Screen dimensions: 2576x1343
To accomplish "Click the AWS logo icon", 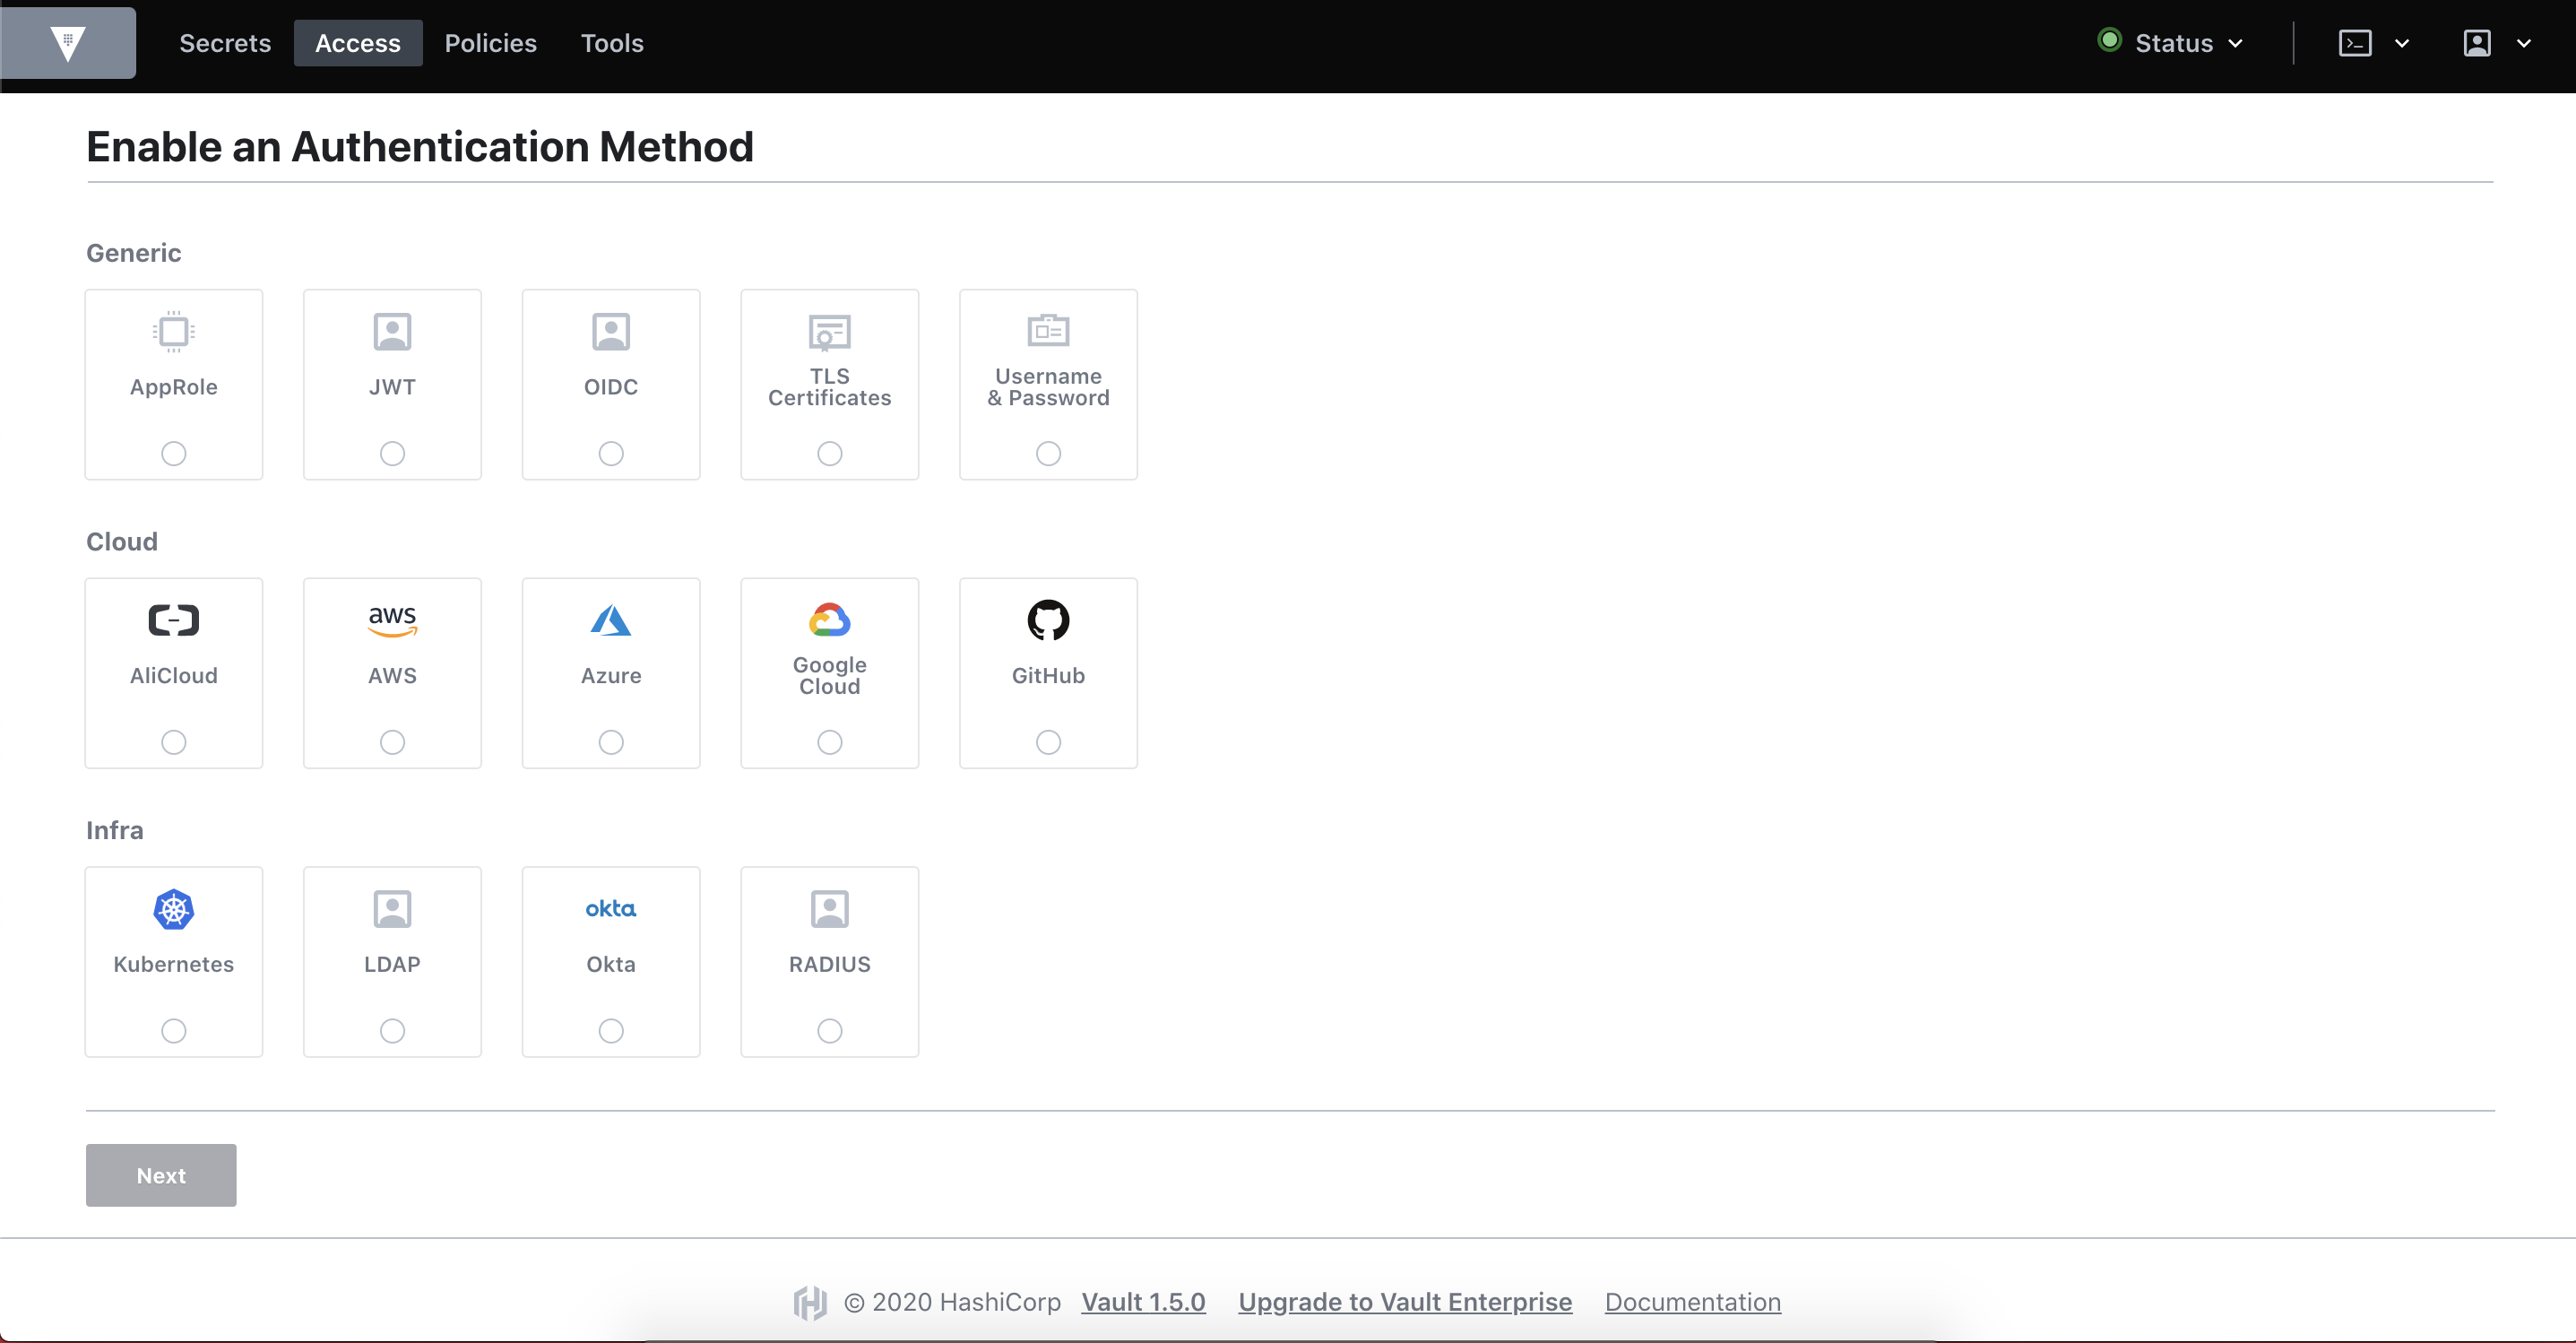I will pyautogui.click(x=392, y=620).
